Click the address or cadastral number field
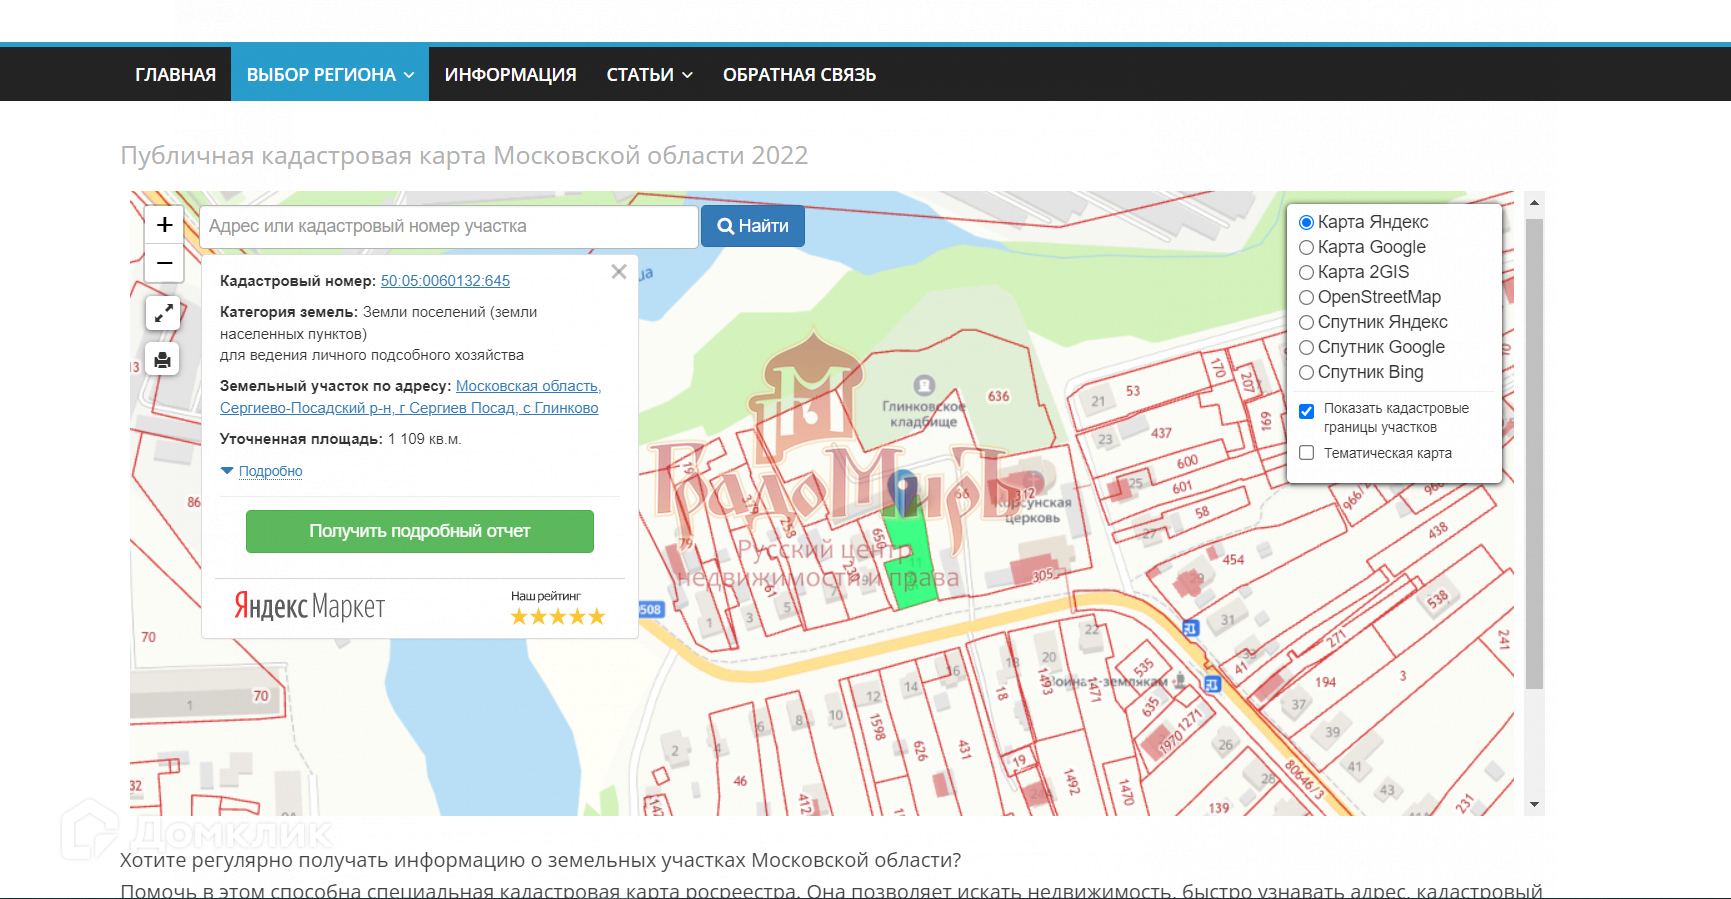The width and height of the screenshot is (1731, 899). click(x=448, y=227)
